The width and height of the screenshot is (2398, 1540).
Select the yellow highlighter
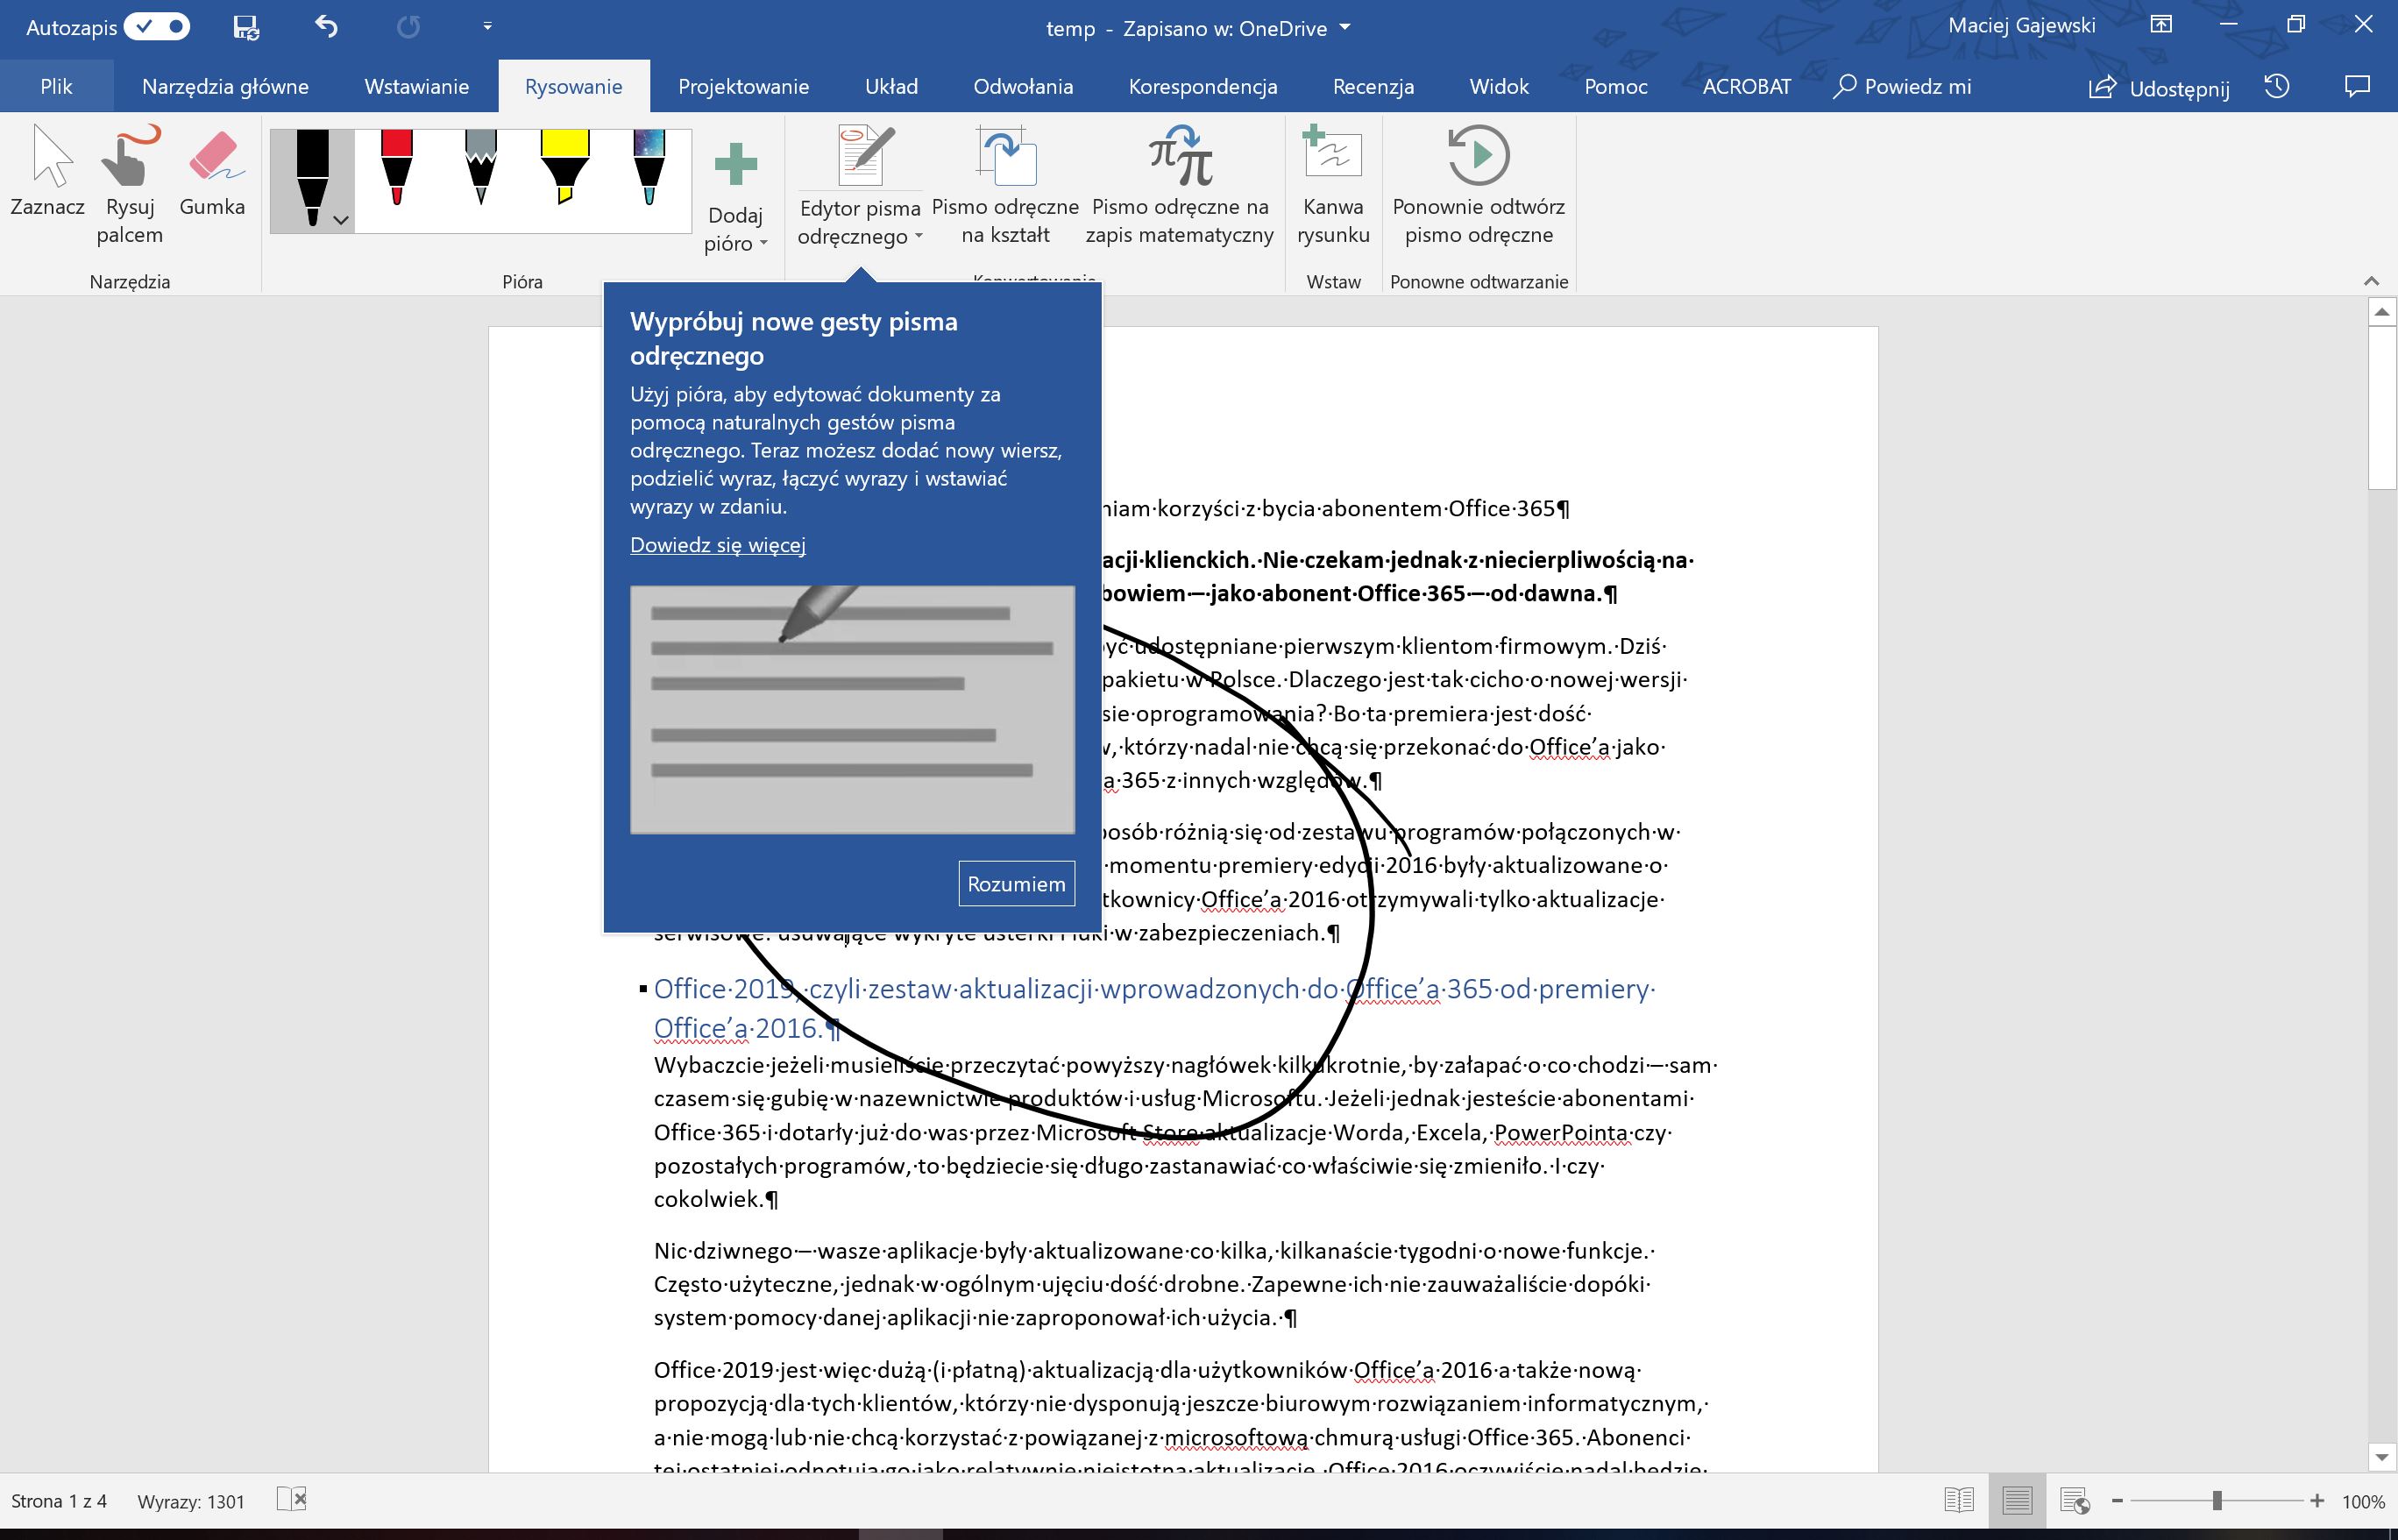565,167
